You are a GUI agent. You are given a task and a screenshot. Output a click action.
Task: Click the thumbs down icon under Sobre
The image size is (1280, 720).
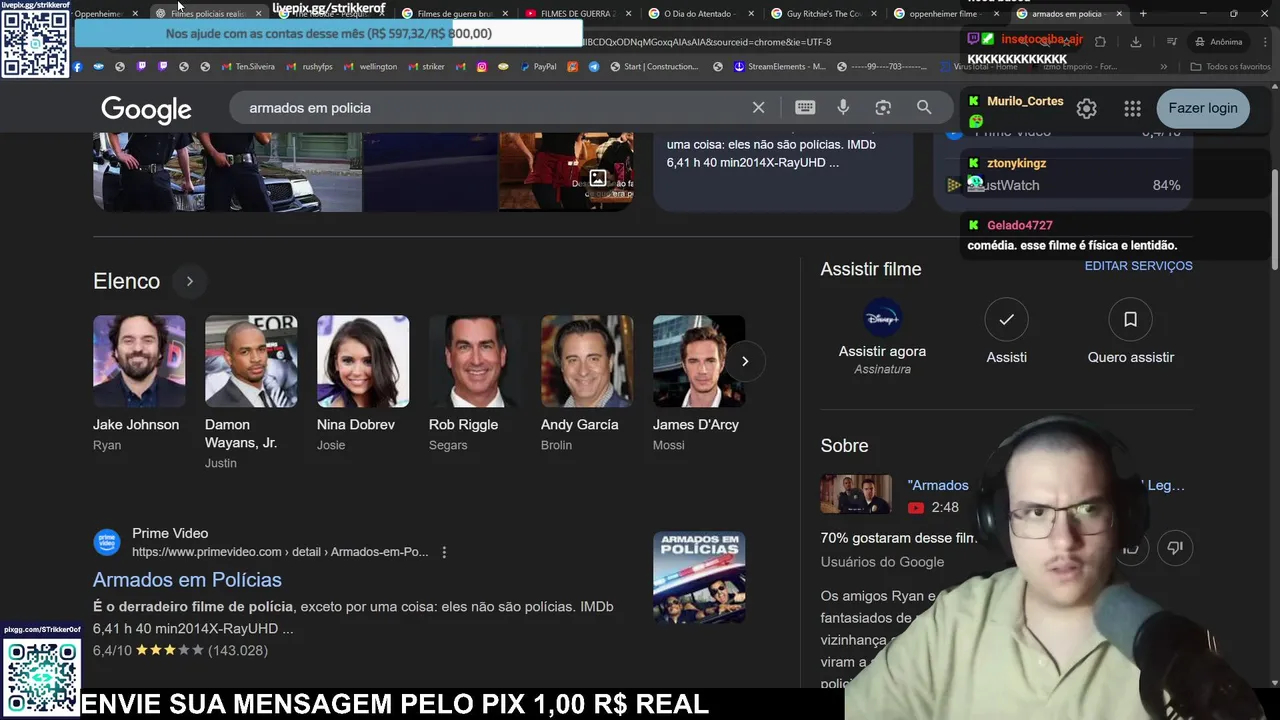[1175, 547]
